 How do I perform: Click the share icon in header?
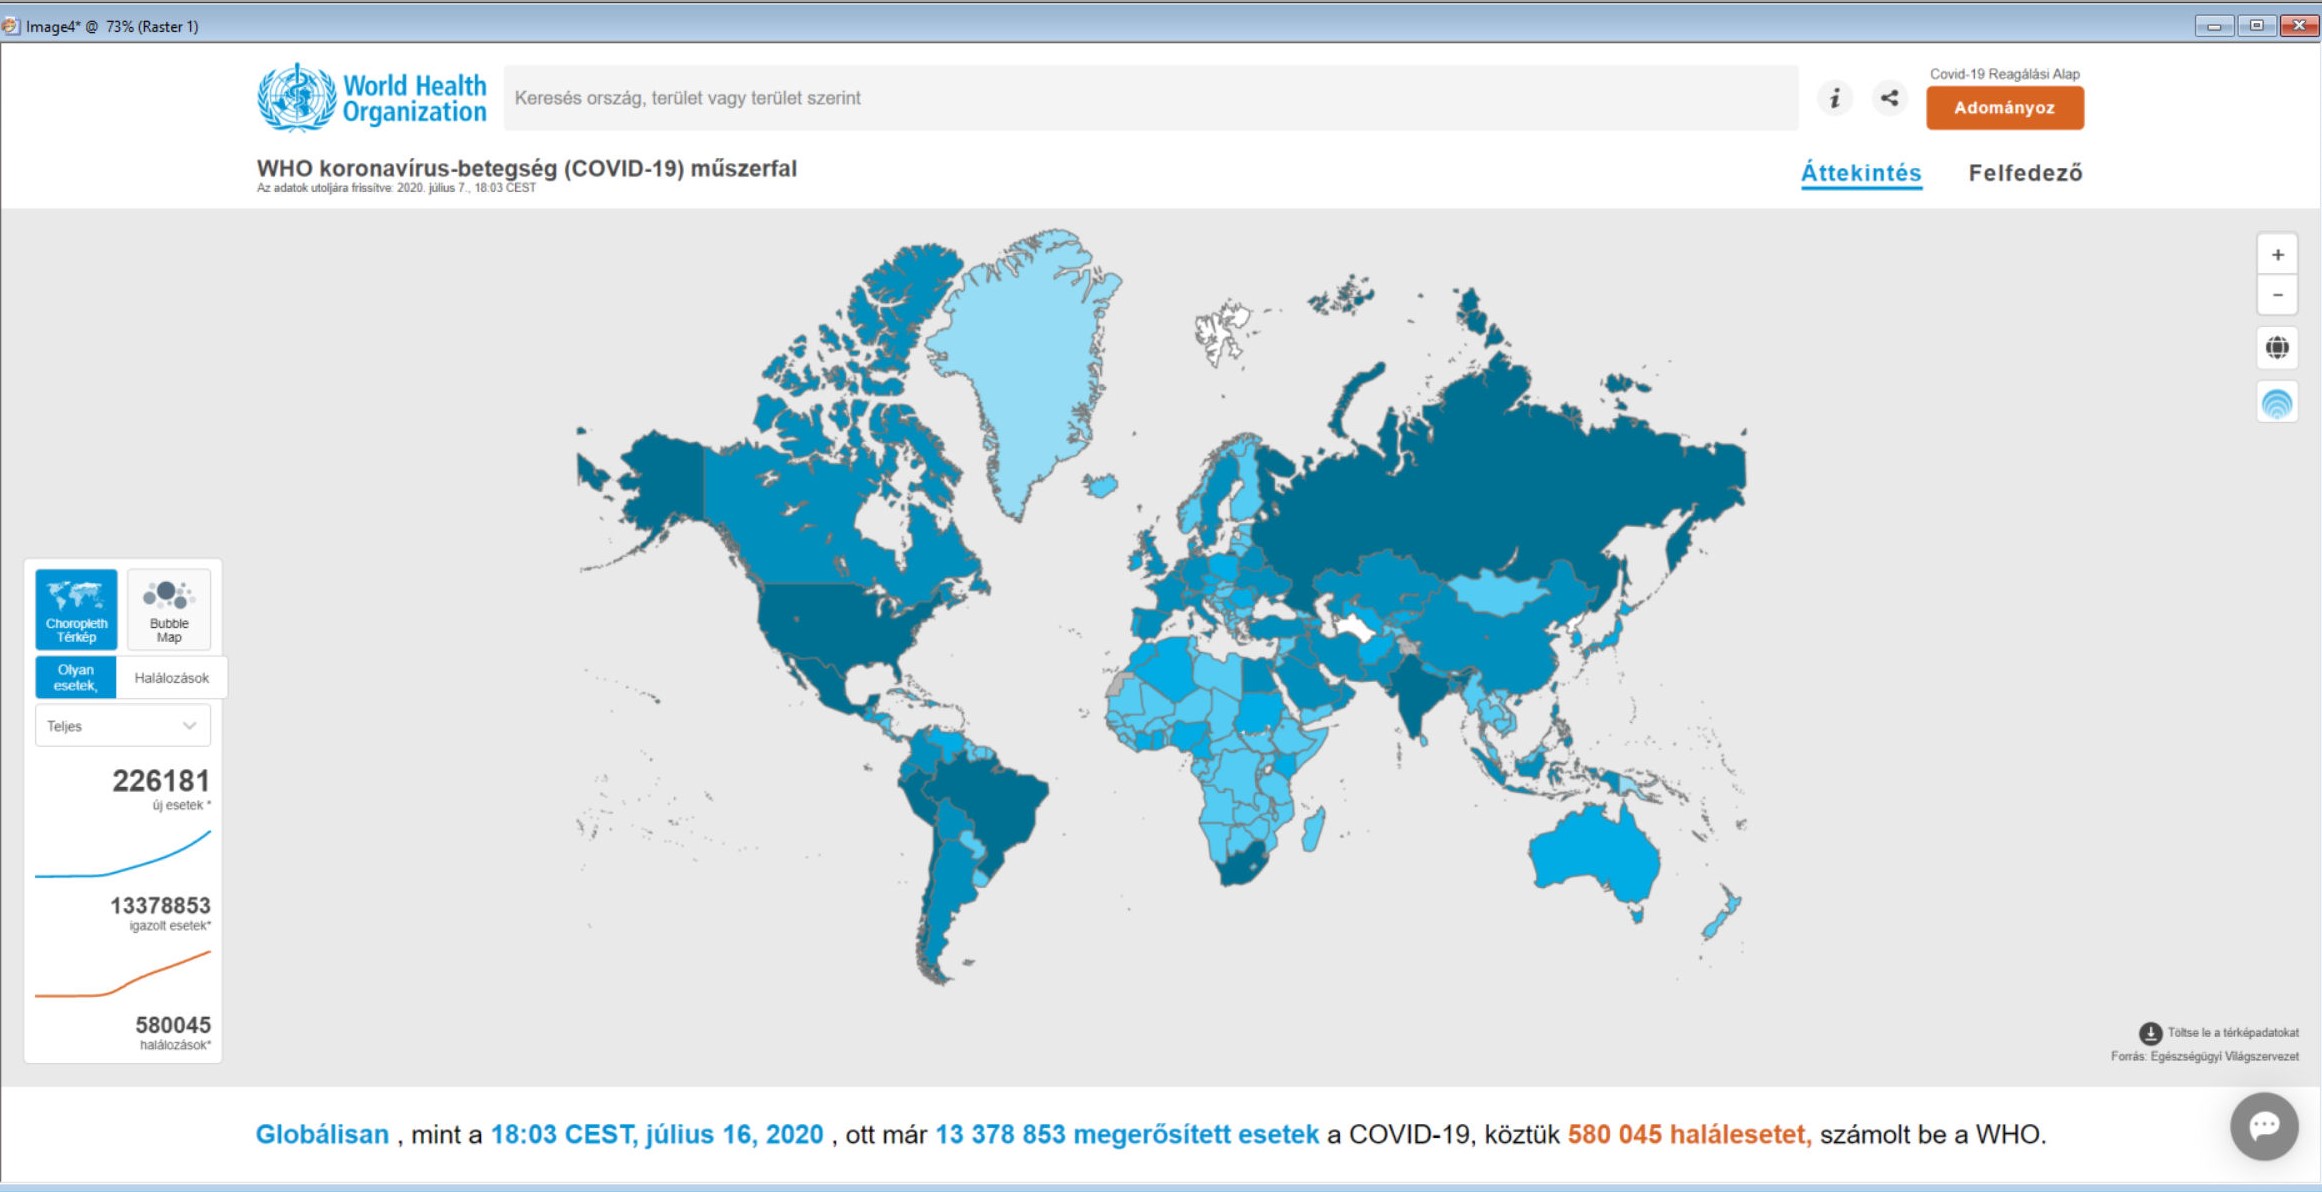point(1889,98)
